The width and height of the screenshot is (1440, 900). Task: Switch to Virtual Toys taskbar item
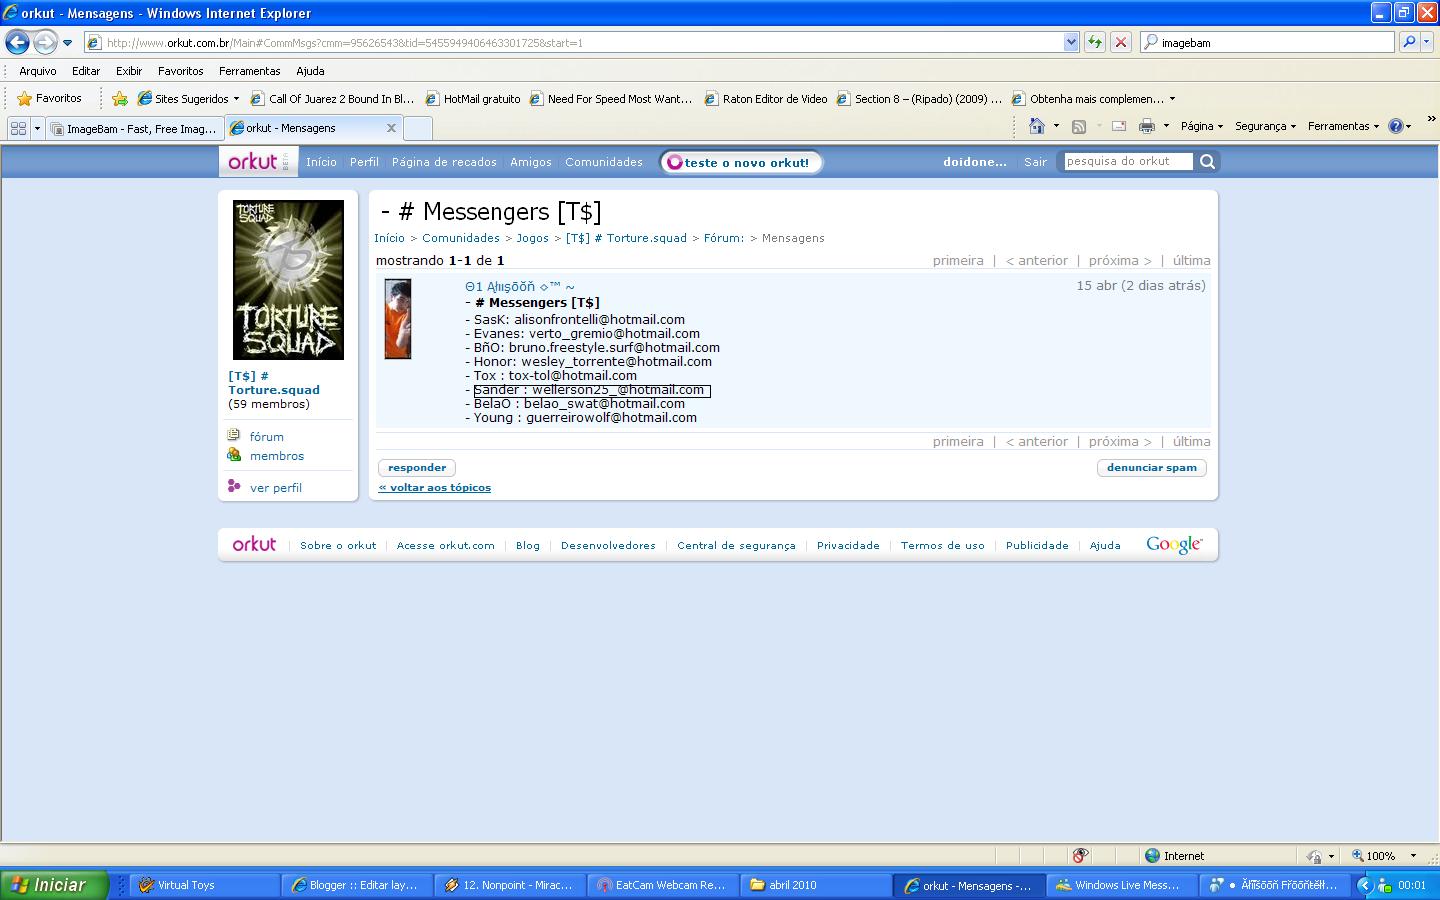point(205,885)
